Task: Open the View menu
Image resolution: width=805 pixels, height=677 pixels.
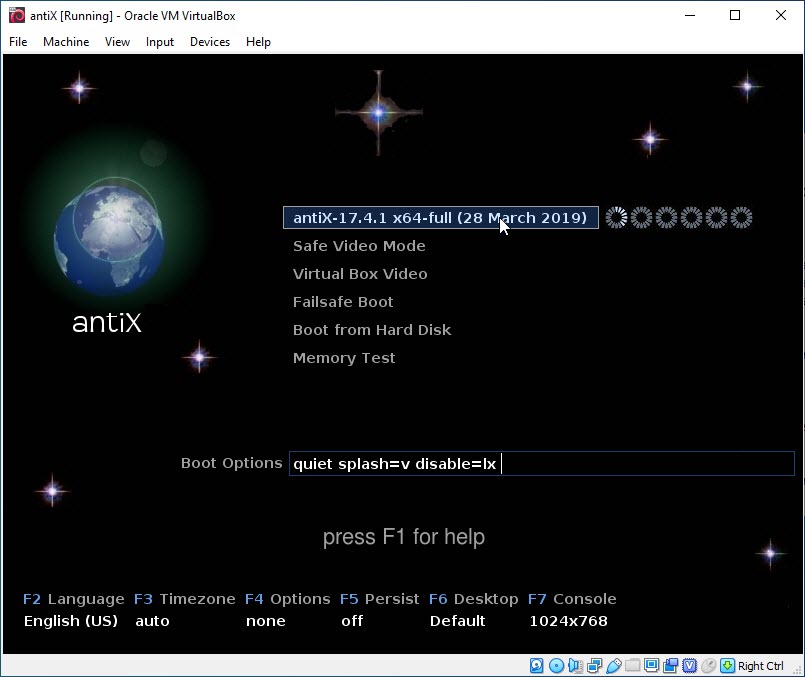Action: click(x=117, y=42)
